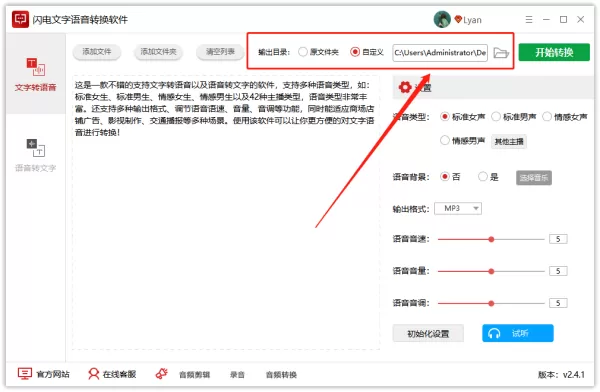600x392 pixels.
Task: Click the output directory path field
Action: point(440,52)
